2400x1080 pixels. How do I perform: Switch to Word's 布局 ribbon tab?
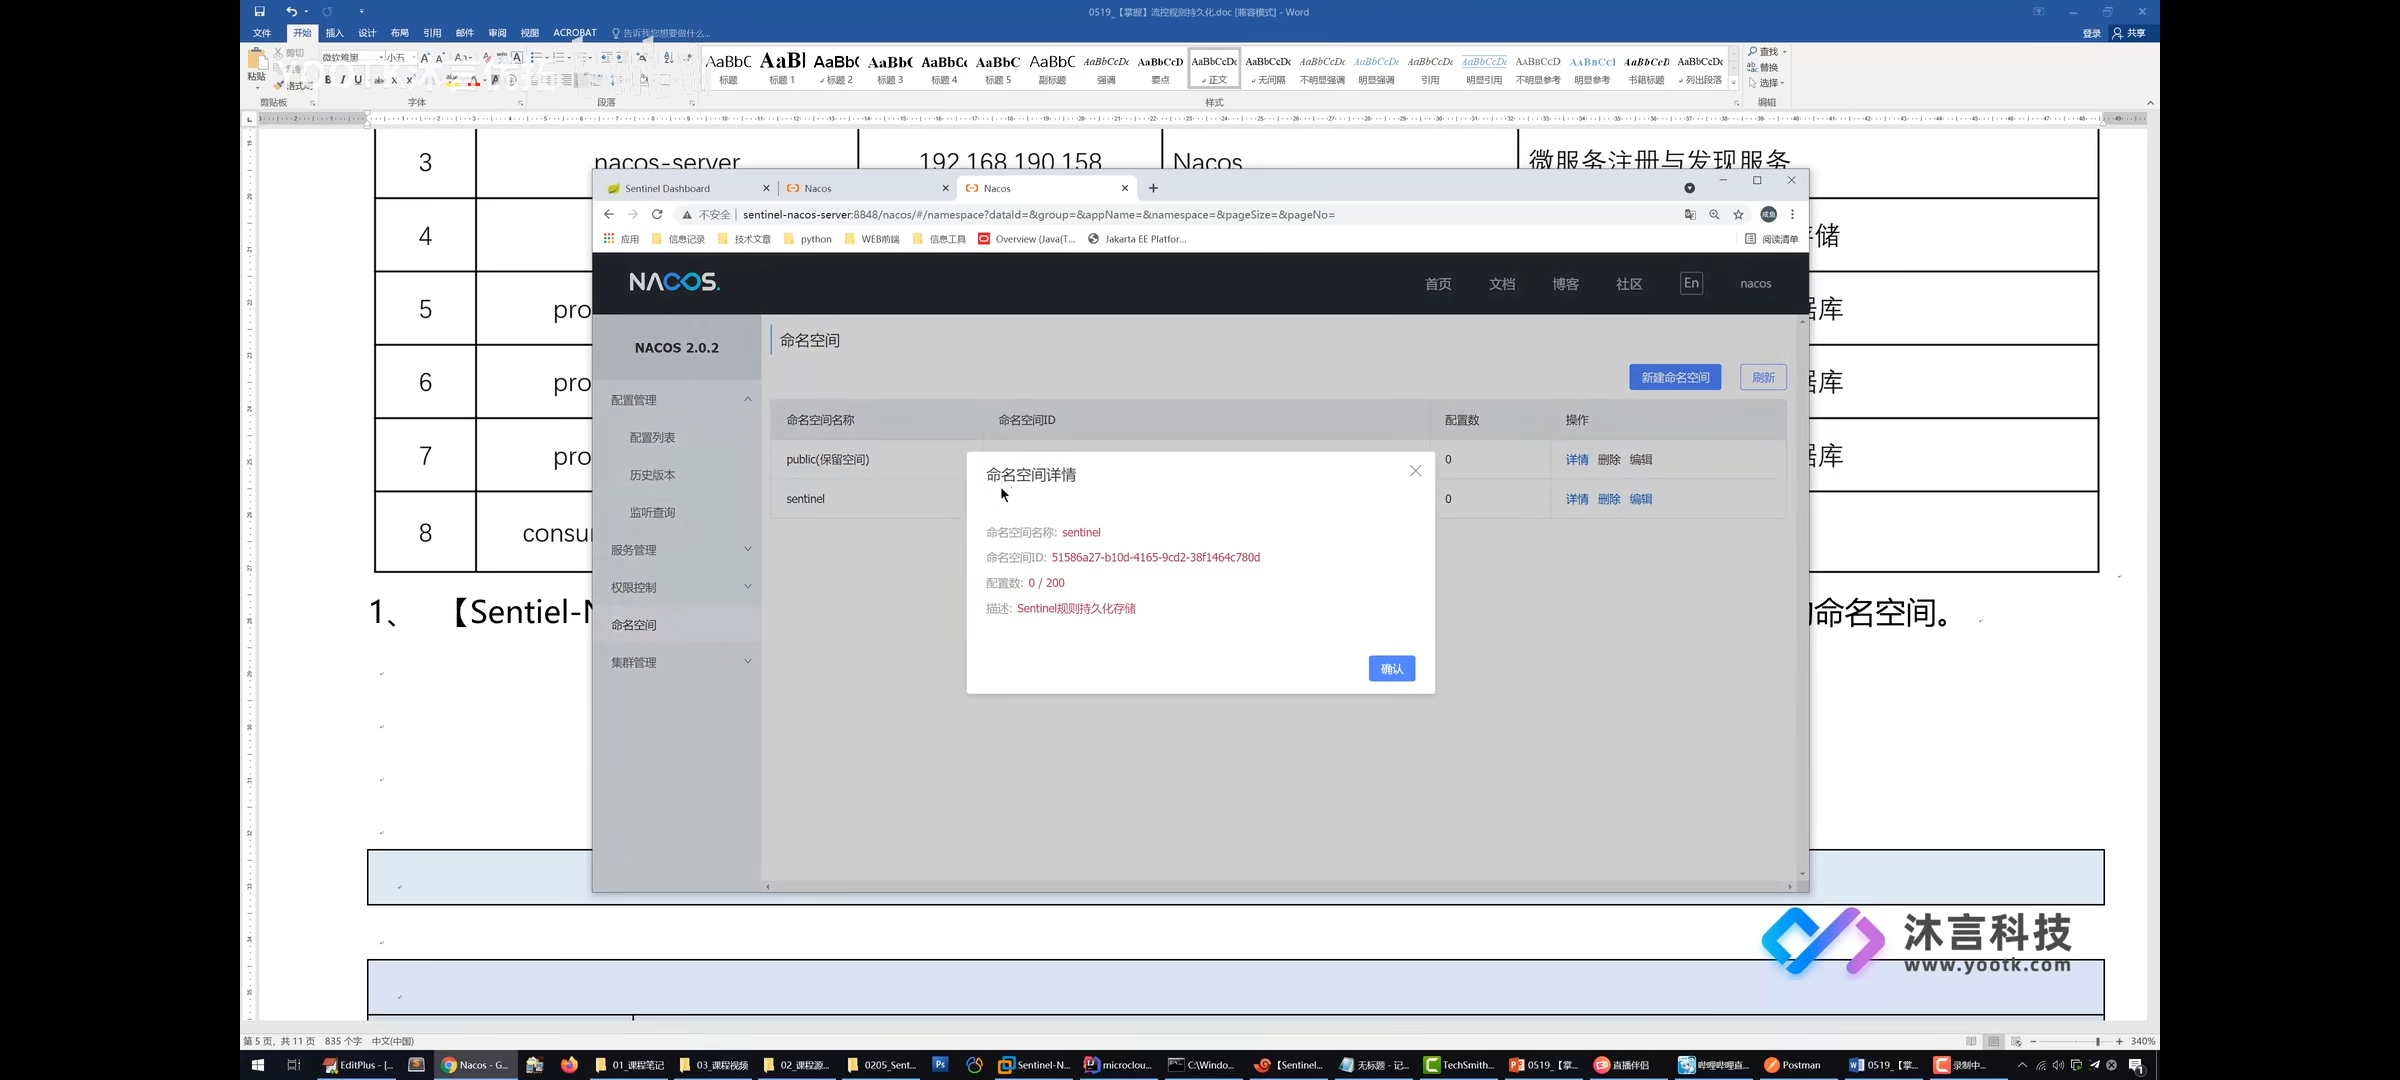(x=400, y=33)
